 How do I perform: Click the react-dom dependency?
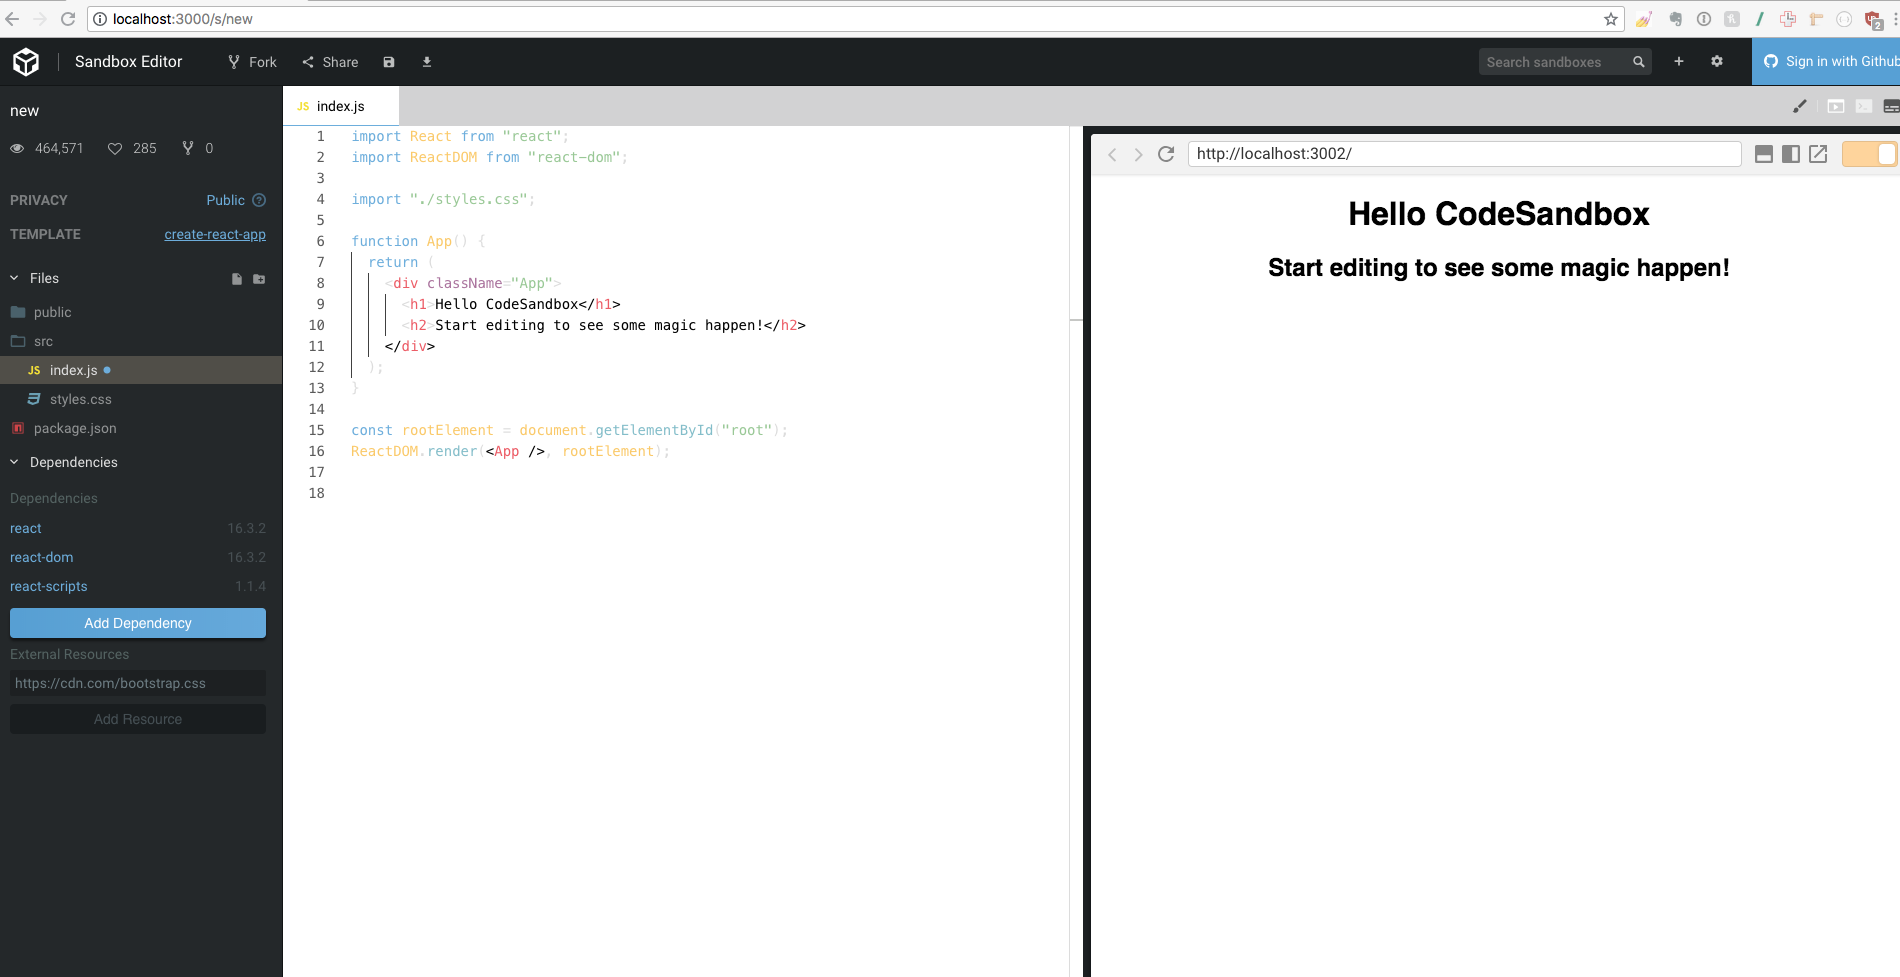pyautogui.click(x=42, y=557)
